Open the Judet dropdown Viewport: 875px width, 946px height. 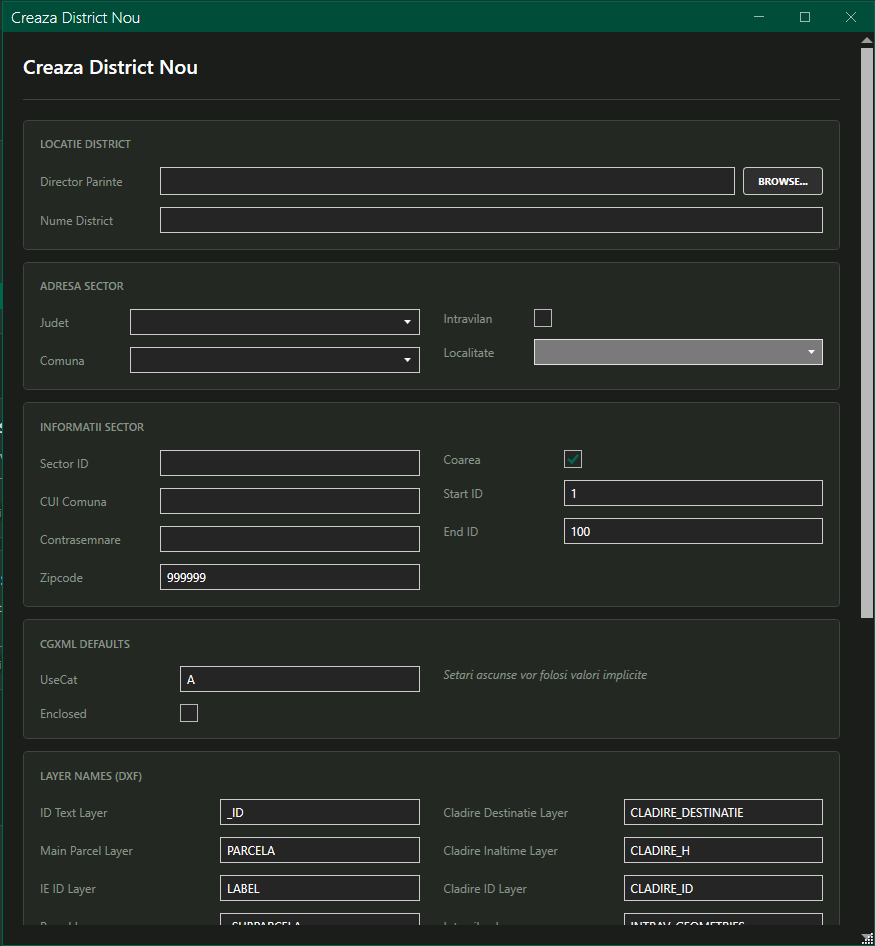pyautogui.click(x=275, y=322)
